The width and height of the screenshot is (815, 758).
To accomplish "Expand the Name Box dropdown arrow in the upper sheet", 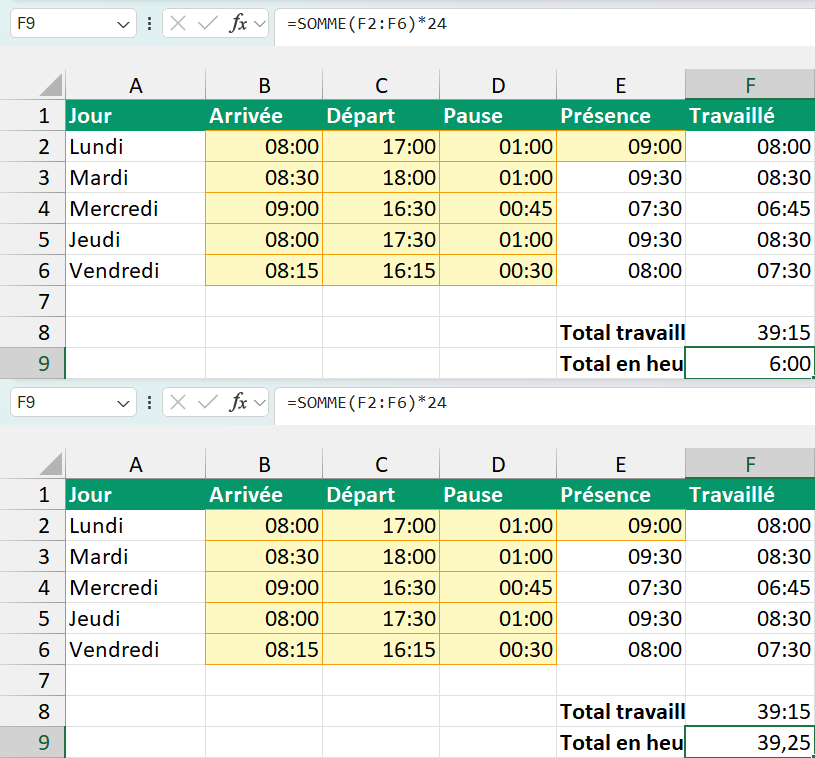I will coord(123,24).
